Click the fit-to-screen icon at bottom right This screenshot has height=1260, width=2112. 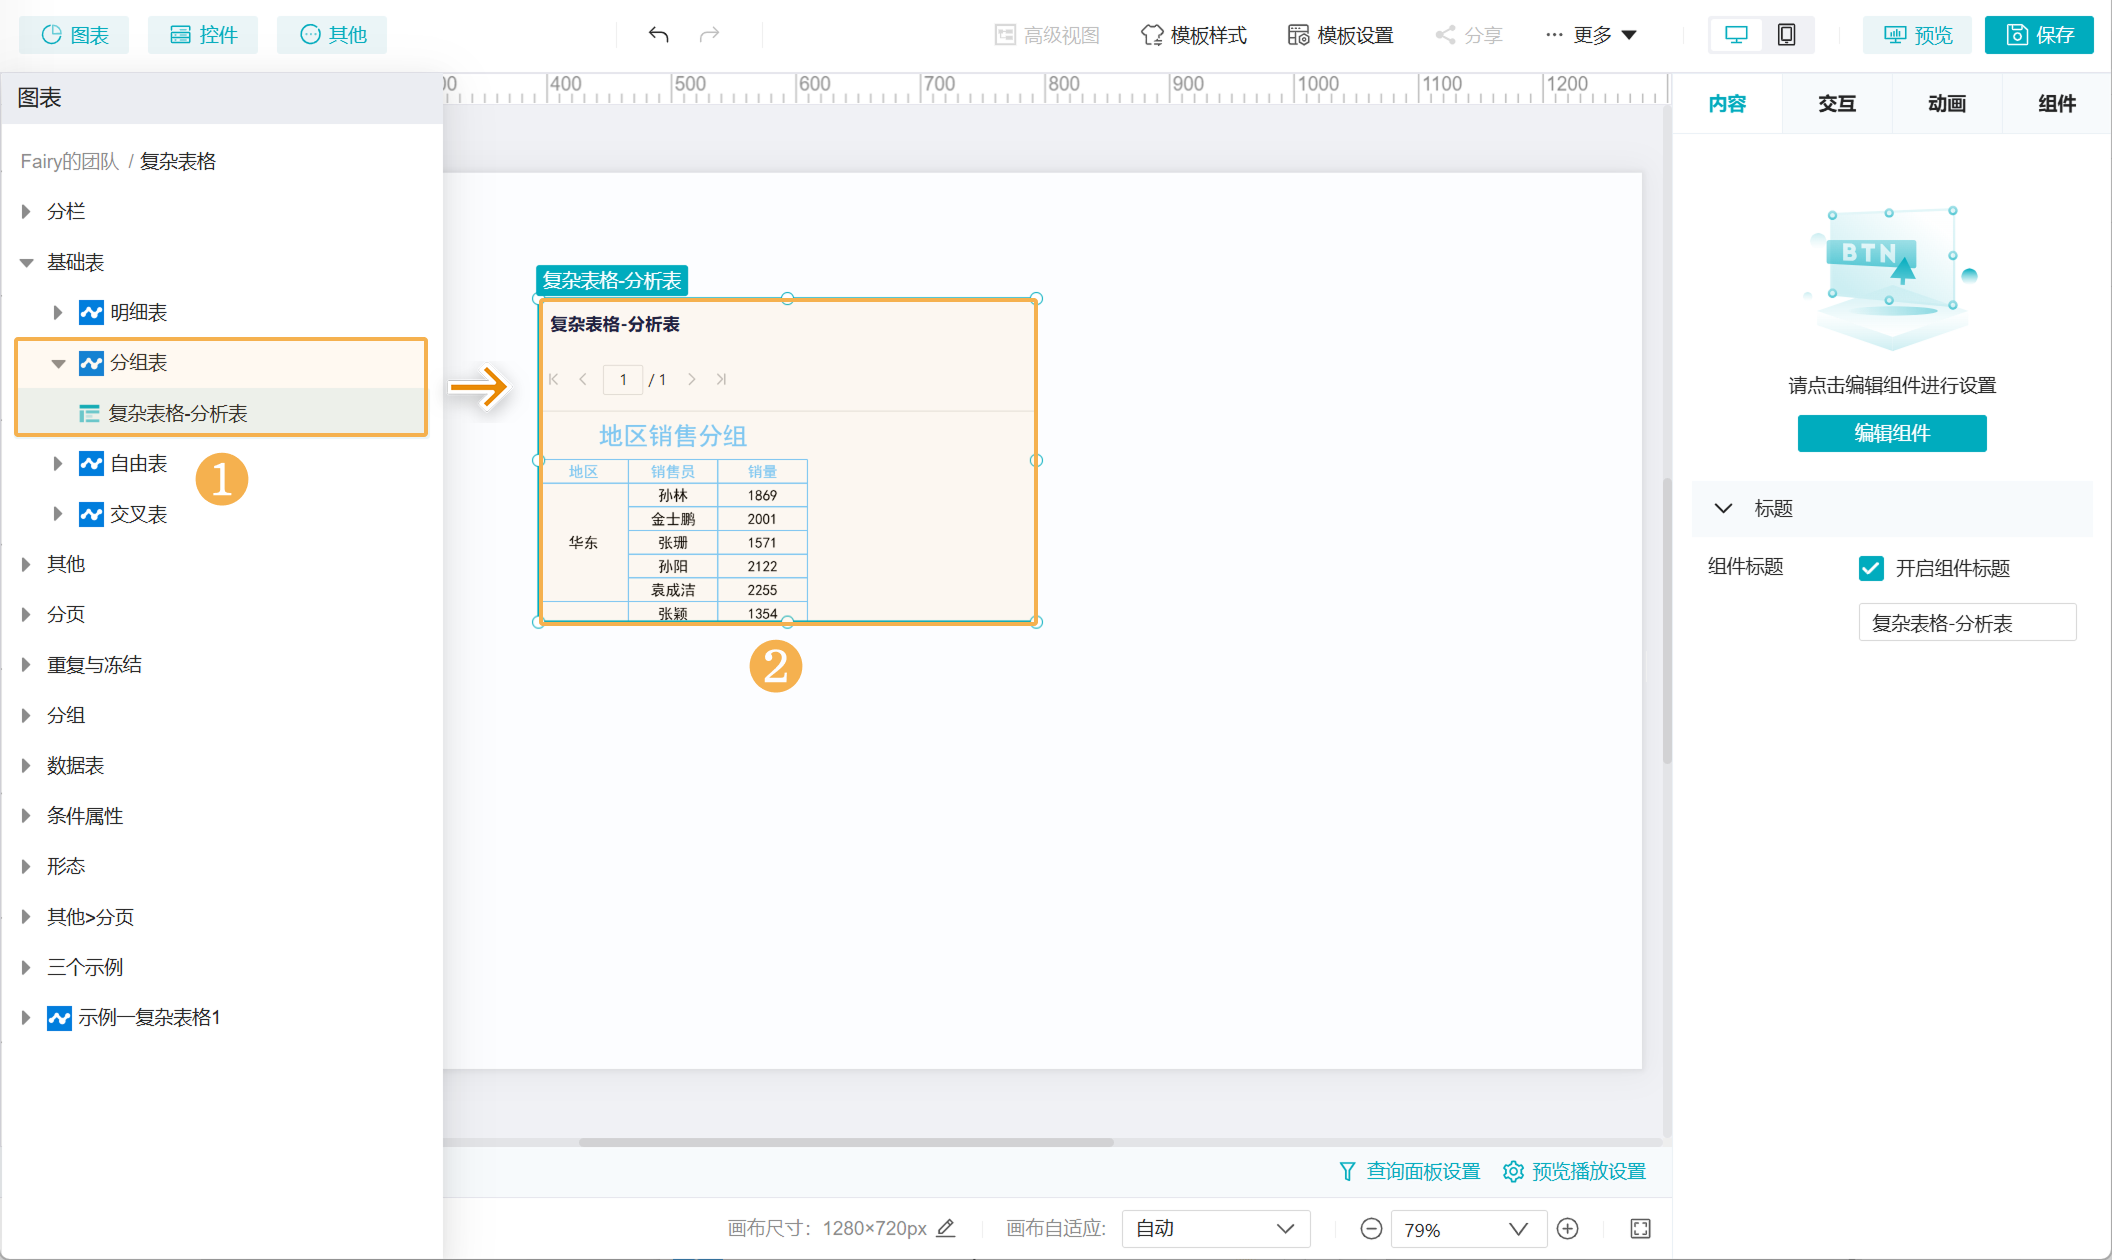[1640, 1229]
